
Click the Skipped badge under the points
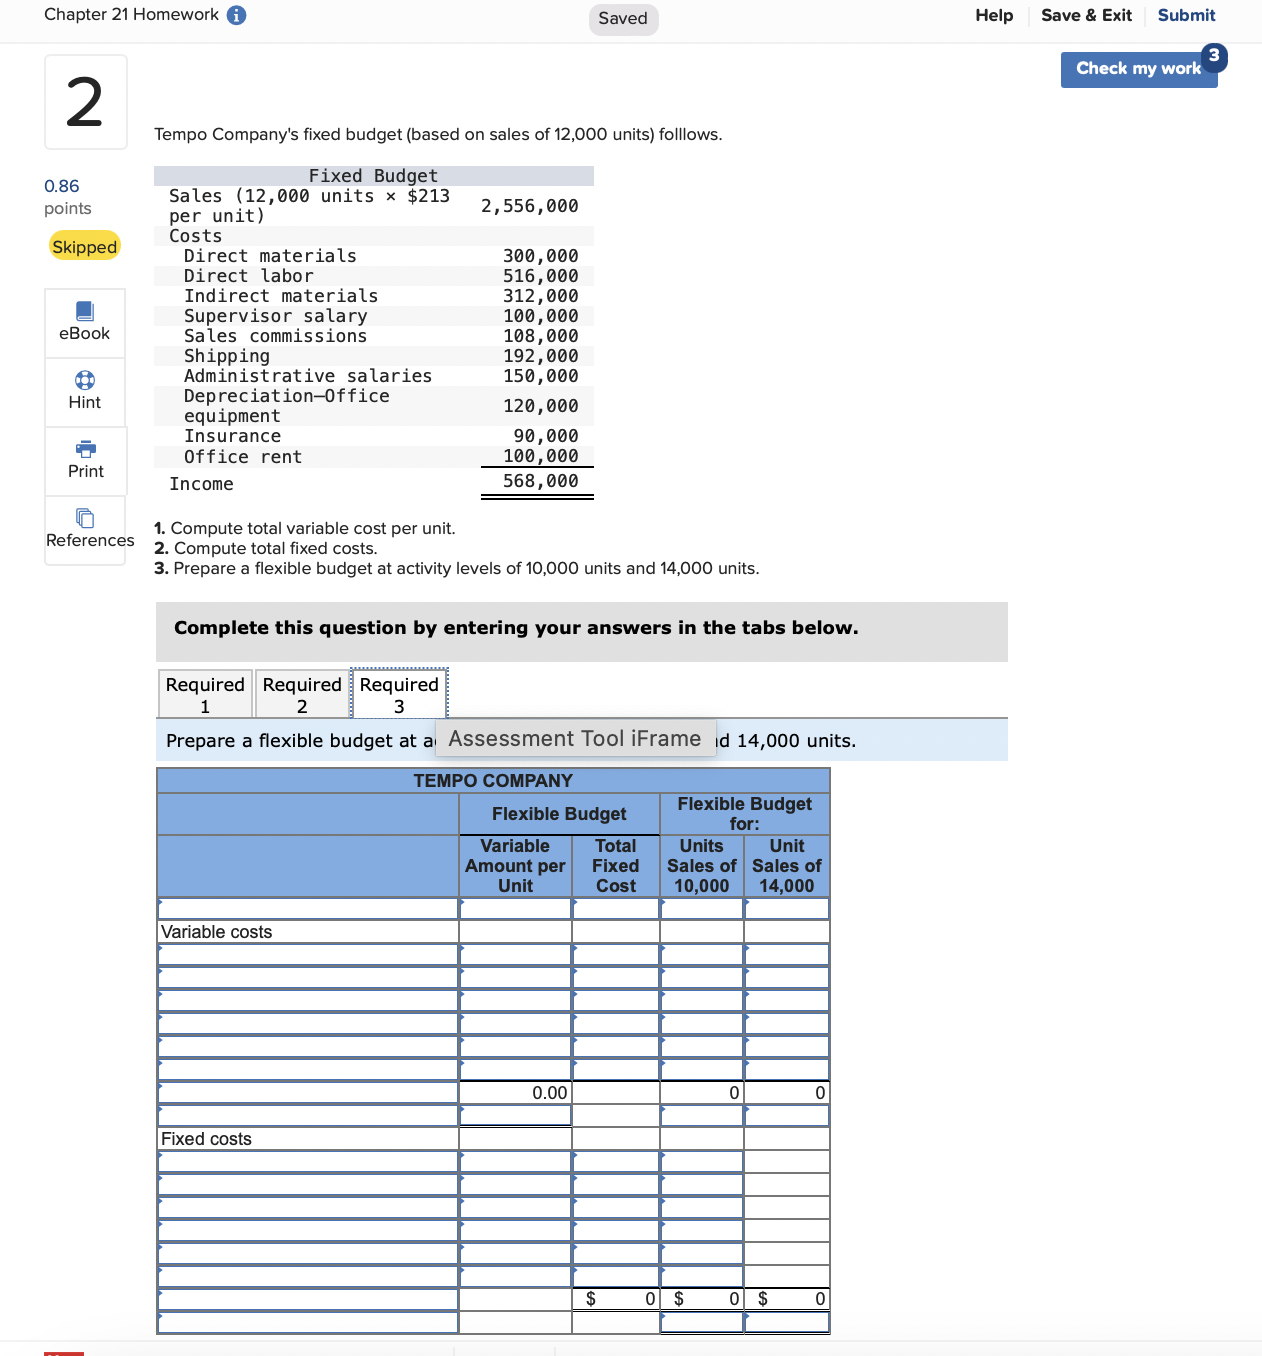click(84, 246)
